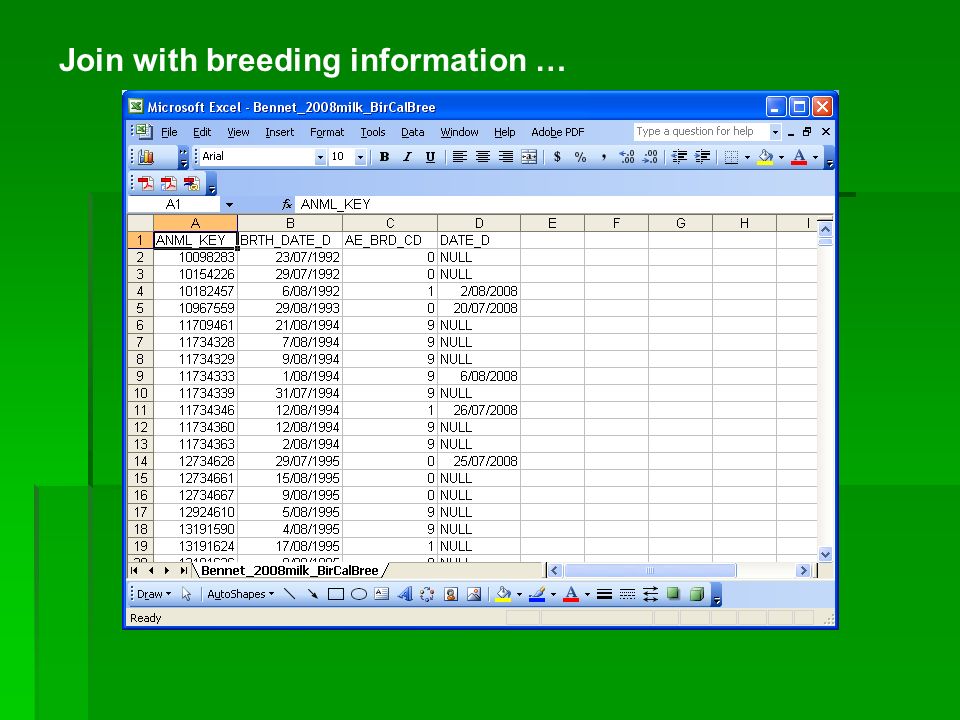Toggle Bold formatting

384,157
